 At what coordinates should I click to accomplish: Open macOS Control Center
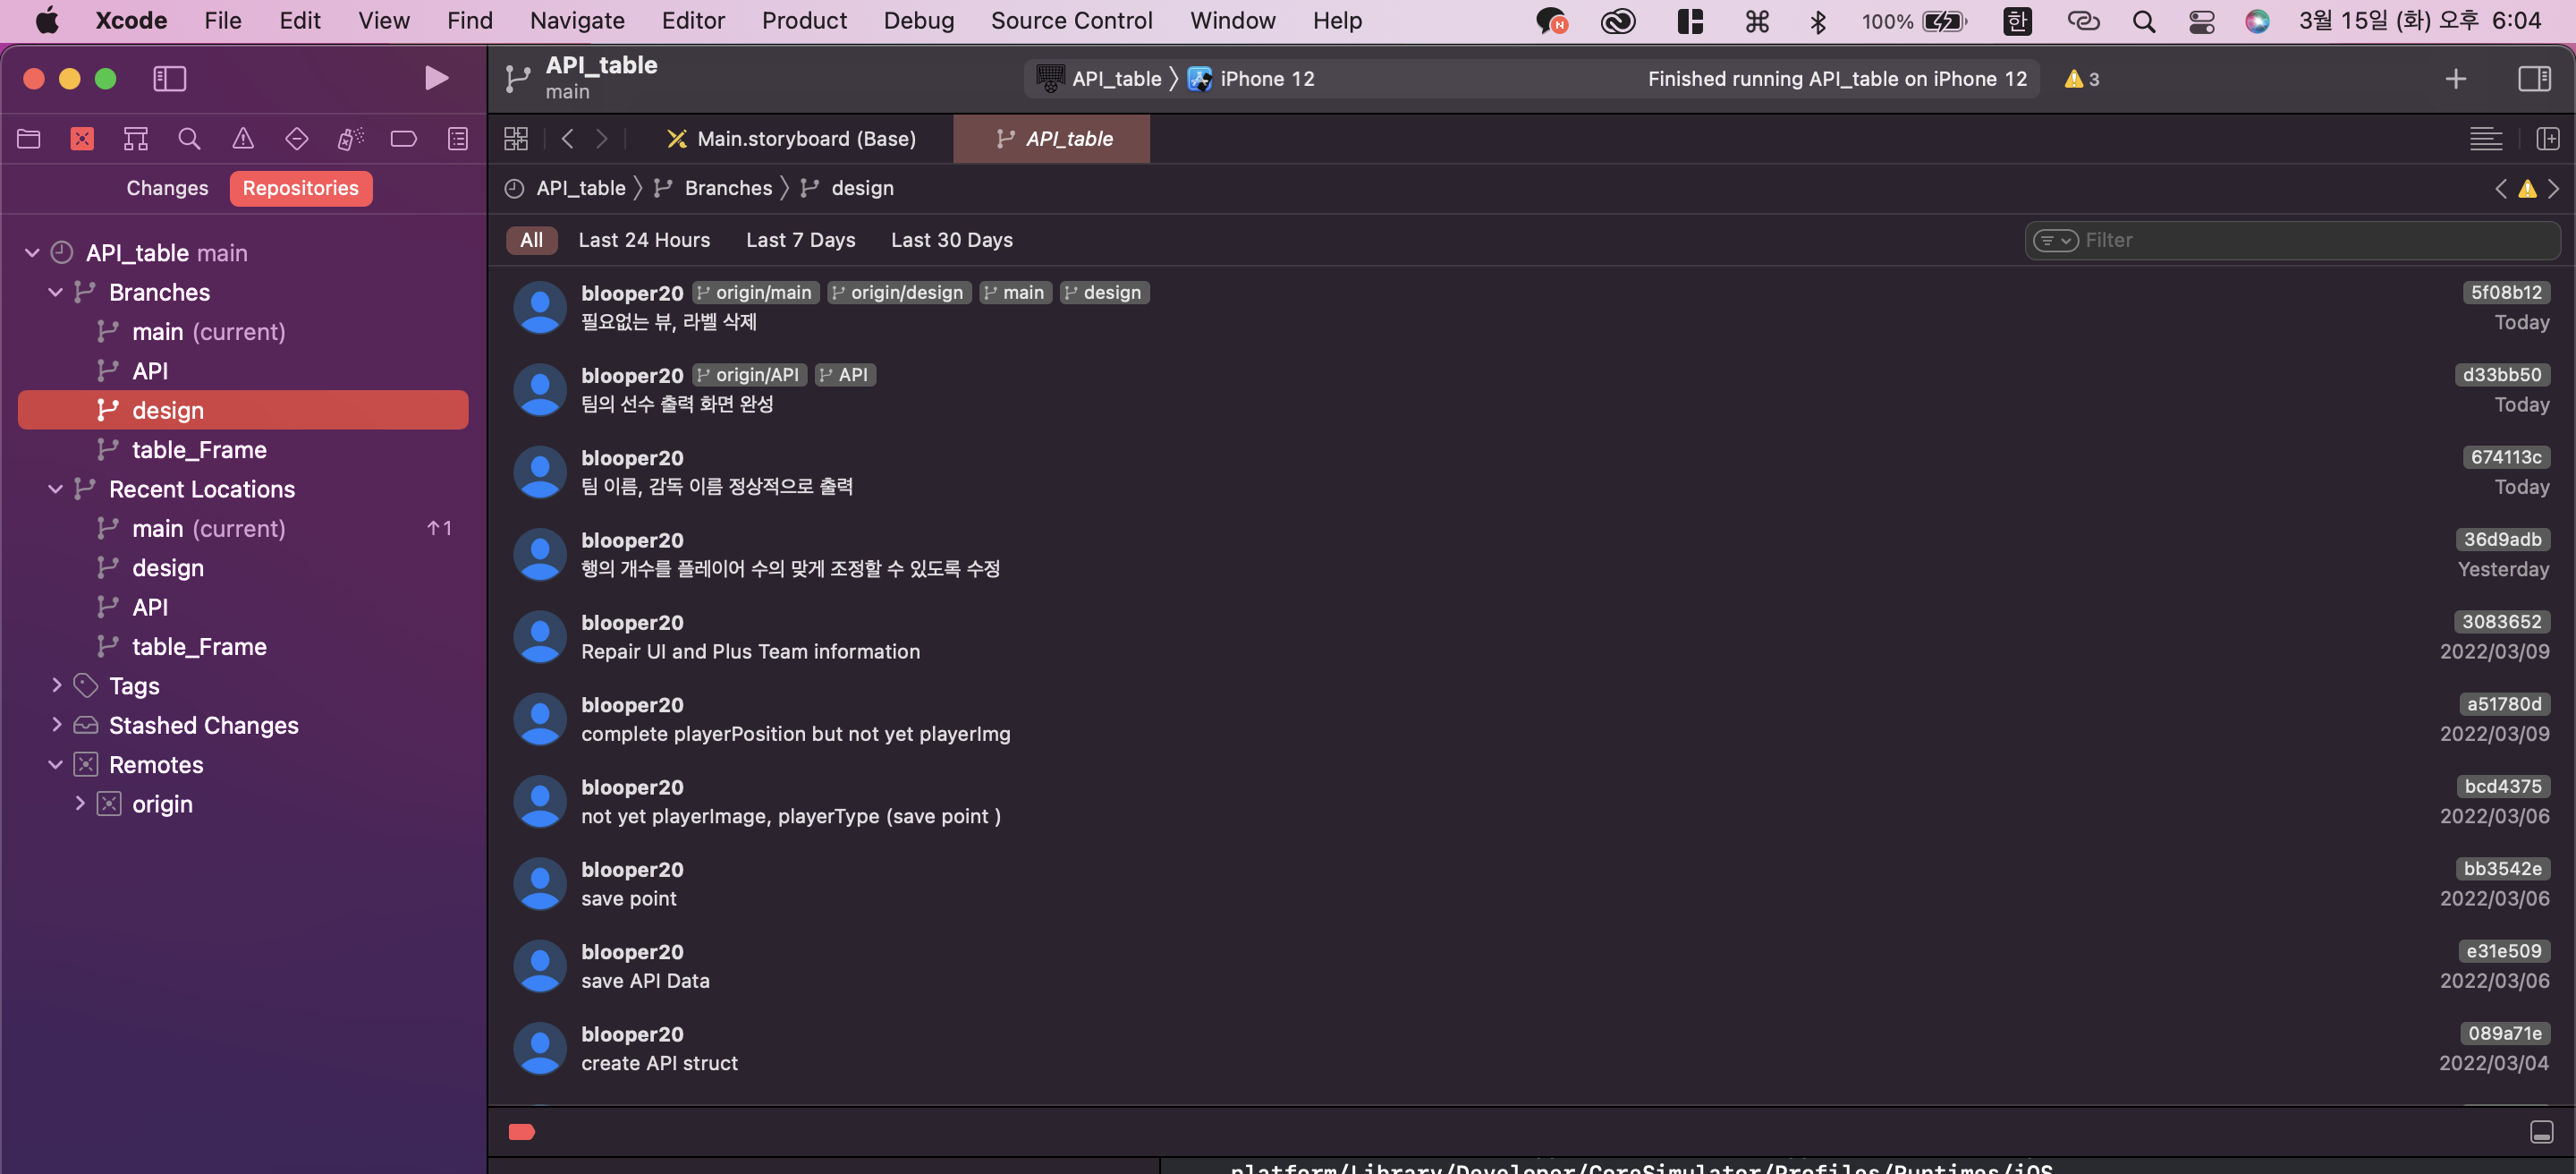[2201, 21]
